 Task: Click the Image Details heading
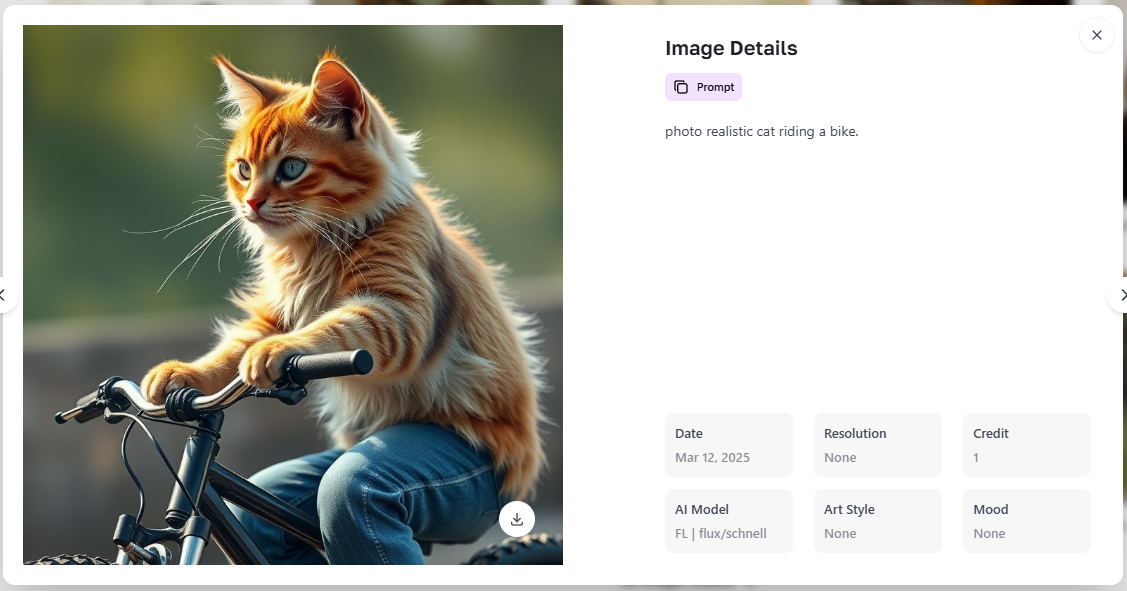[x=730, y=48]
